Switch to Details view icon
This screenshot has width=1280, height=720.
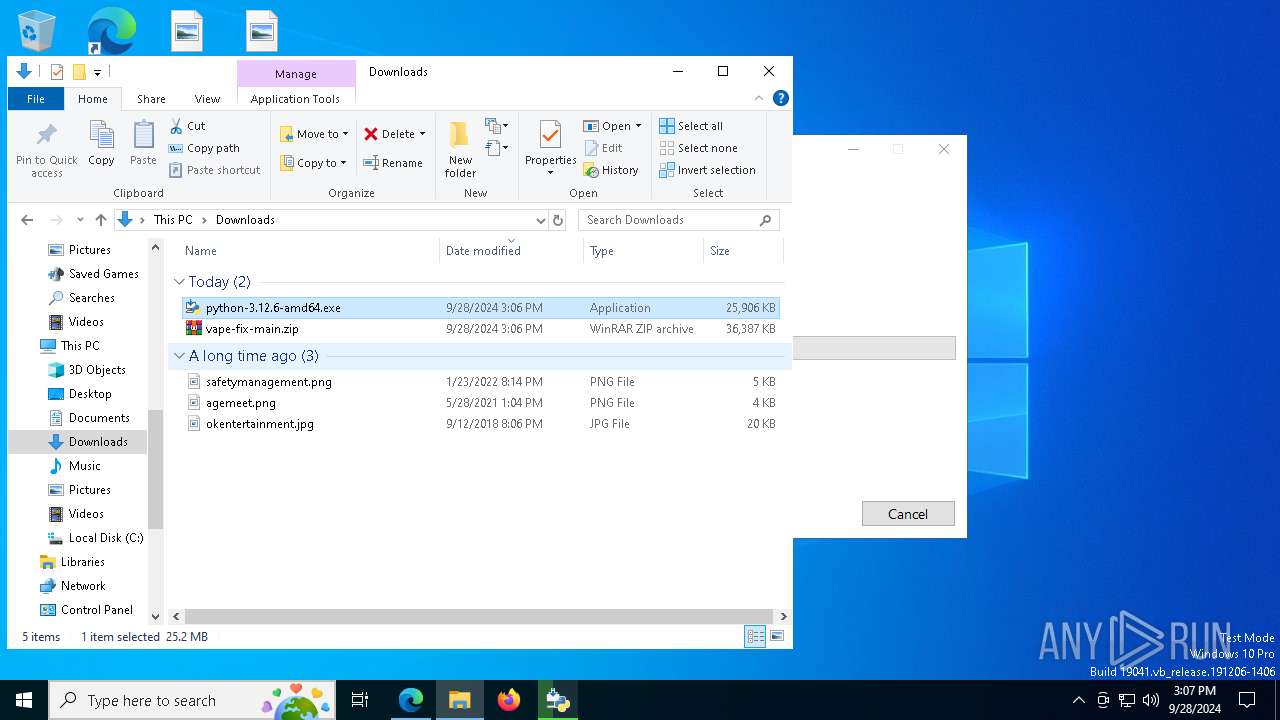[x=755, y=636]
